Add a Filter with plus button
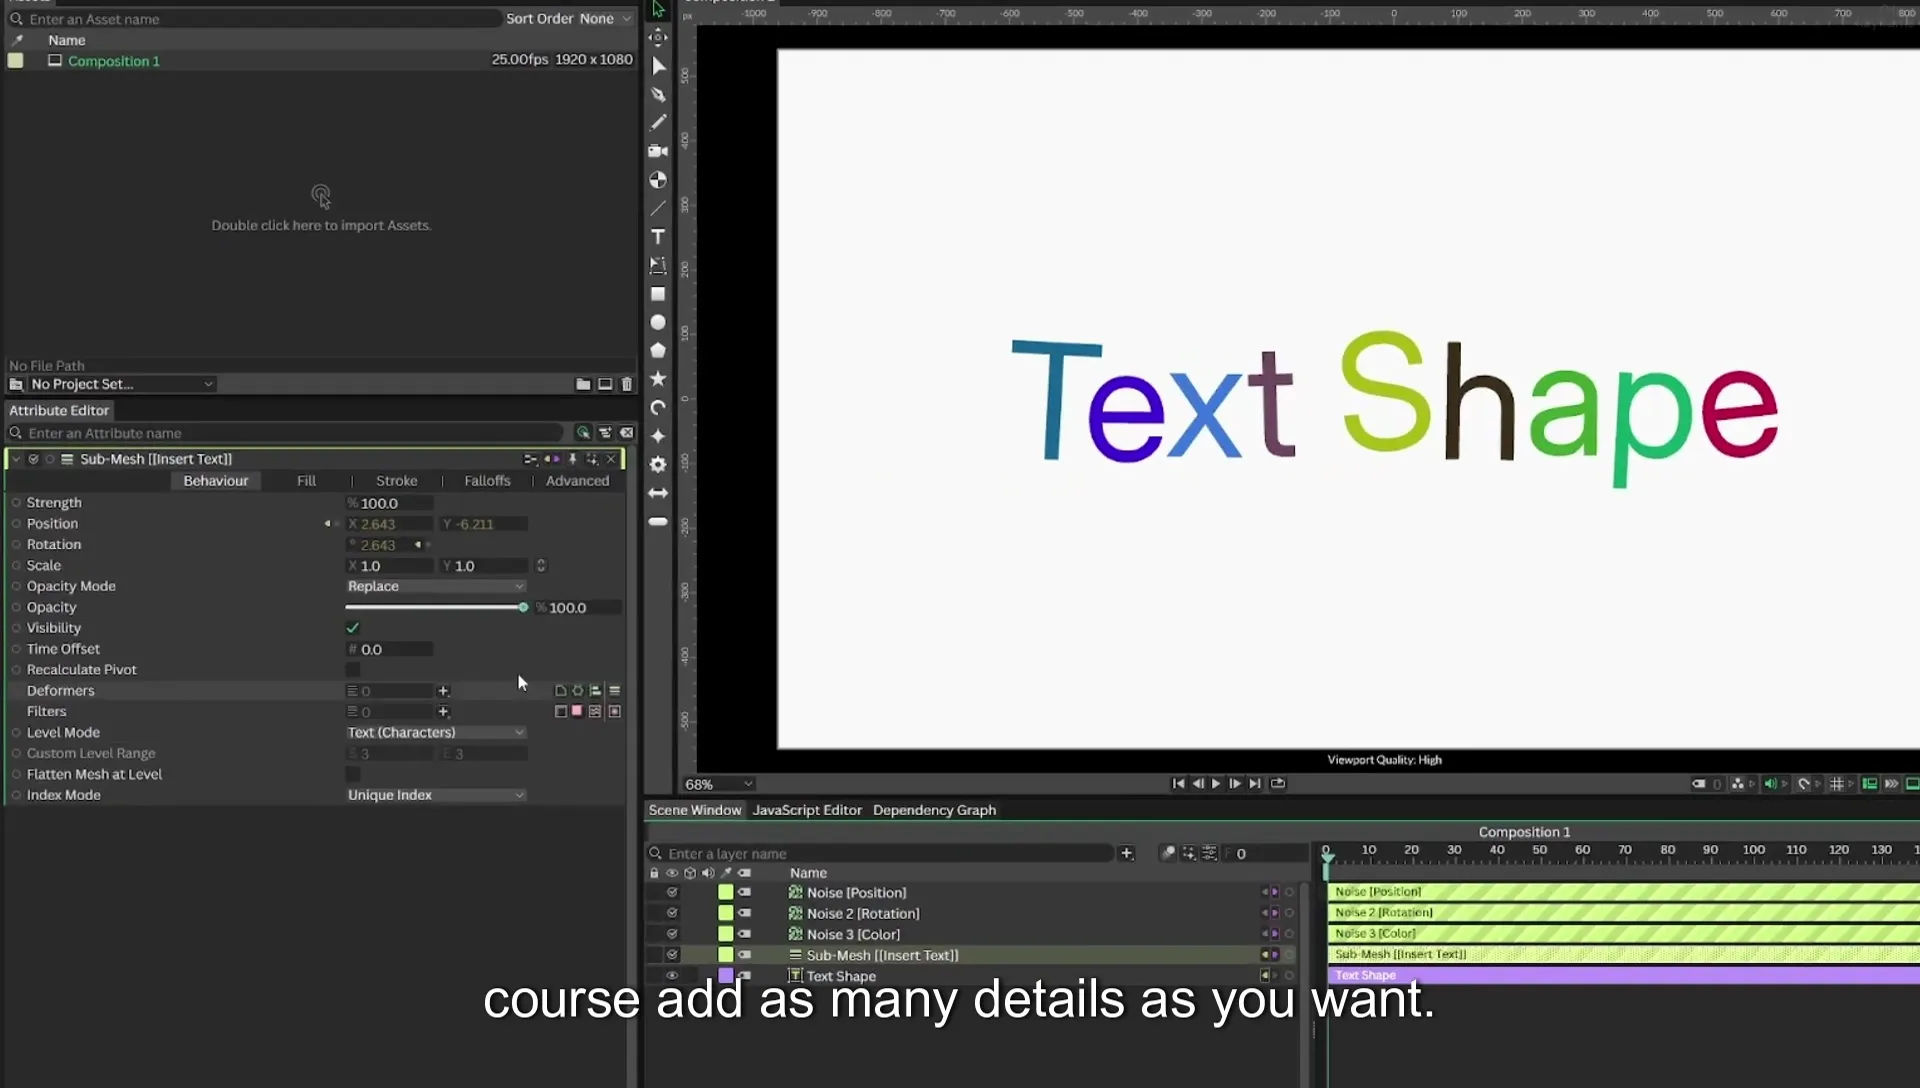Image resolution: width=1920 pixels, height=1088 pixels. click(443, 712)
